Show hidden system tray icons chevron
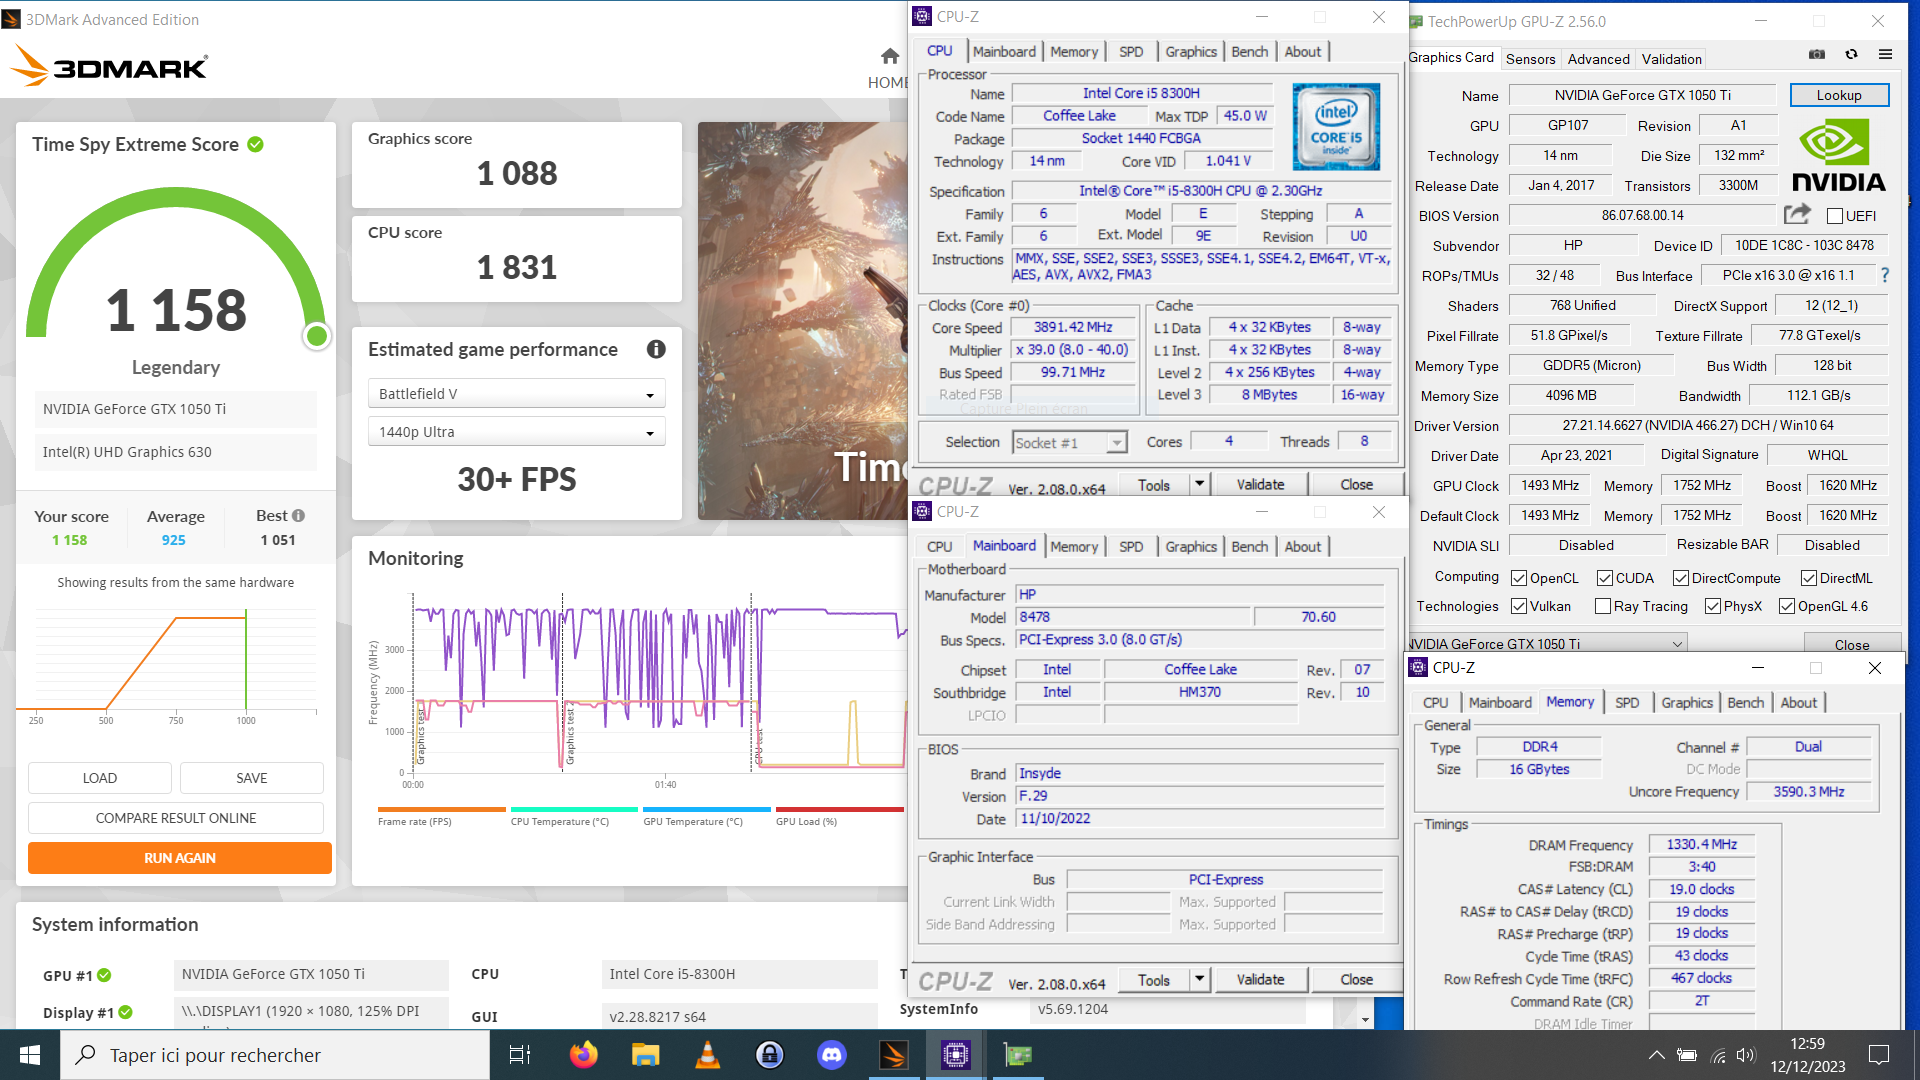Viewport: 1920px width, 1080px height. (x=1657, y=1055)
